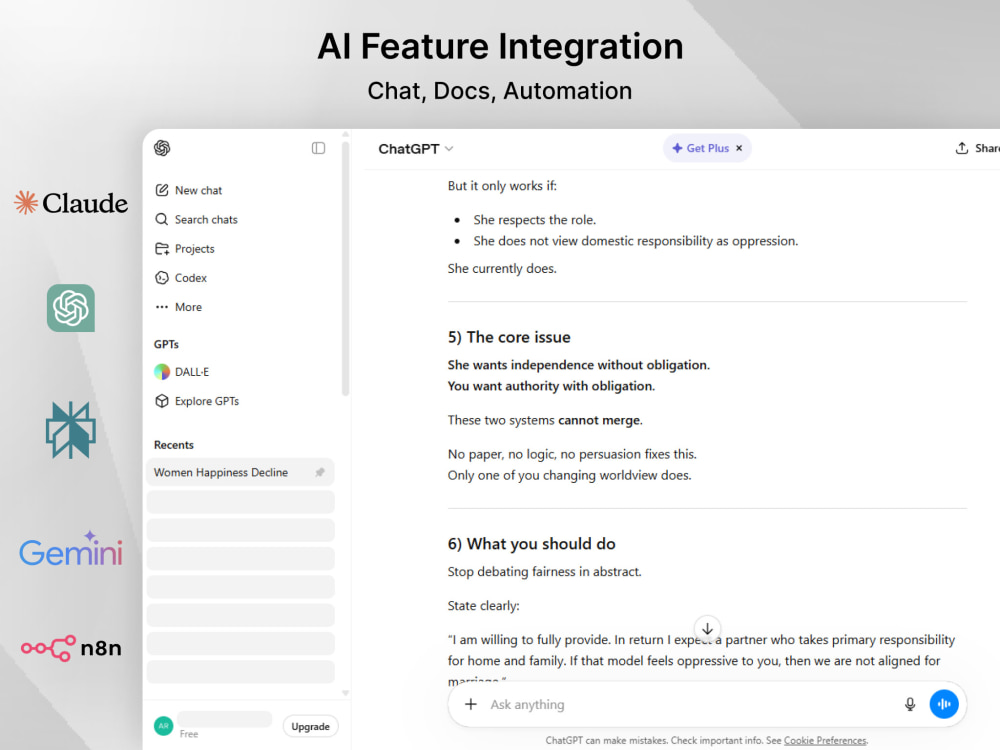
Task: Collapse the sidebar with the panel toggle icon
Action: [318, 148]
